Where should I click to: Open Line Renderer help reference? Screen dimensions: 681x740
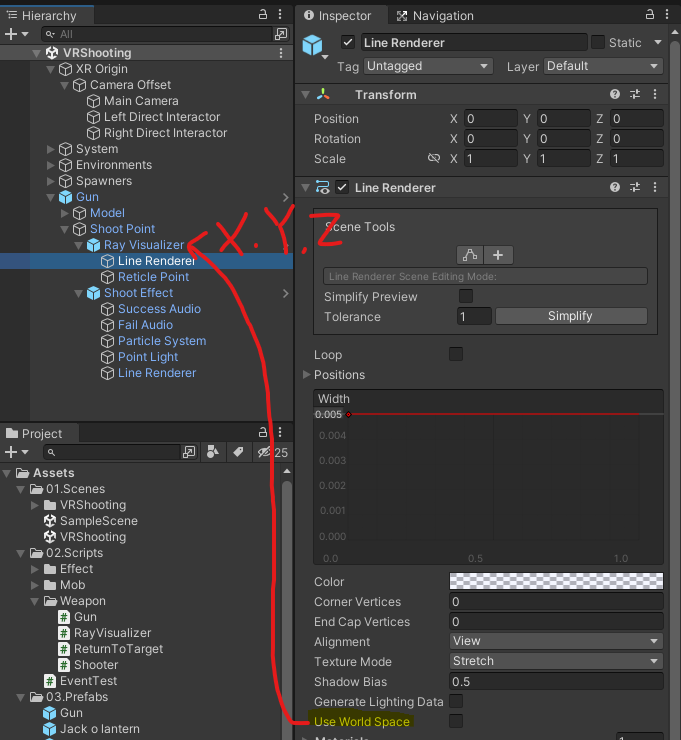pos(614,187)
